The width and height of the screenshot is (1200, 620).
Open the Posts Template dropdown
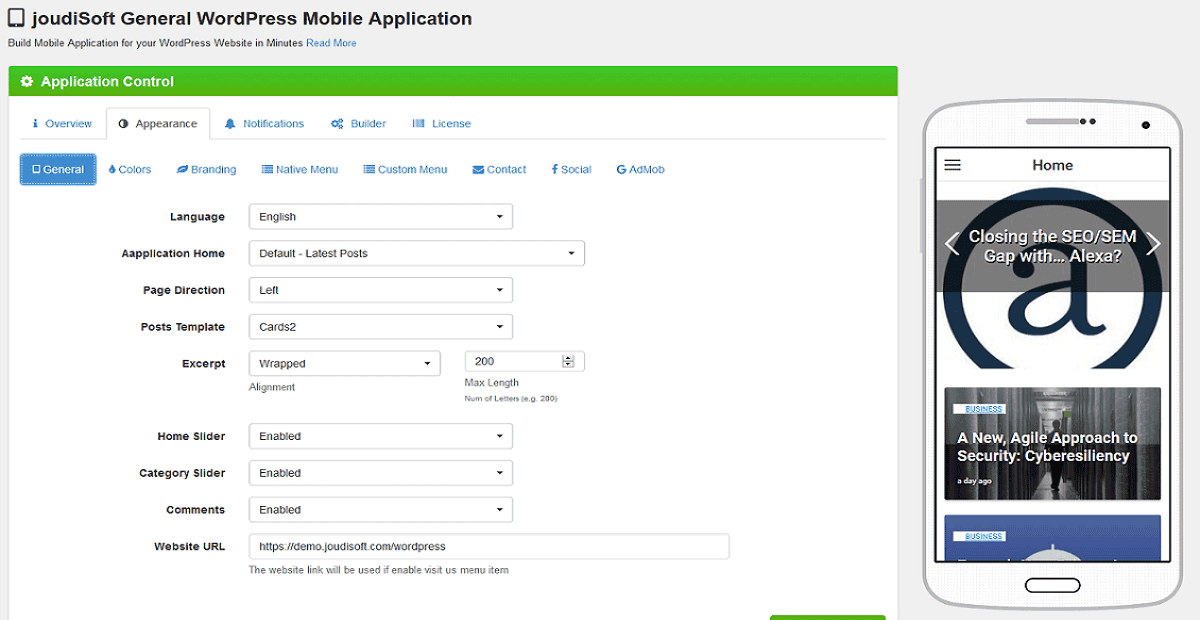tap(380, 327)
